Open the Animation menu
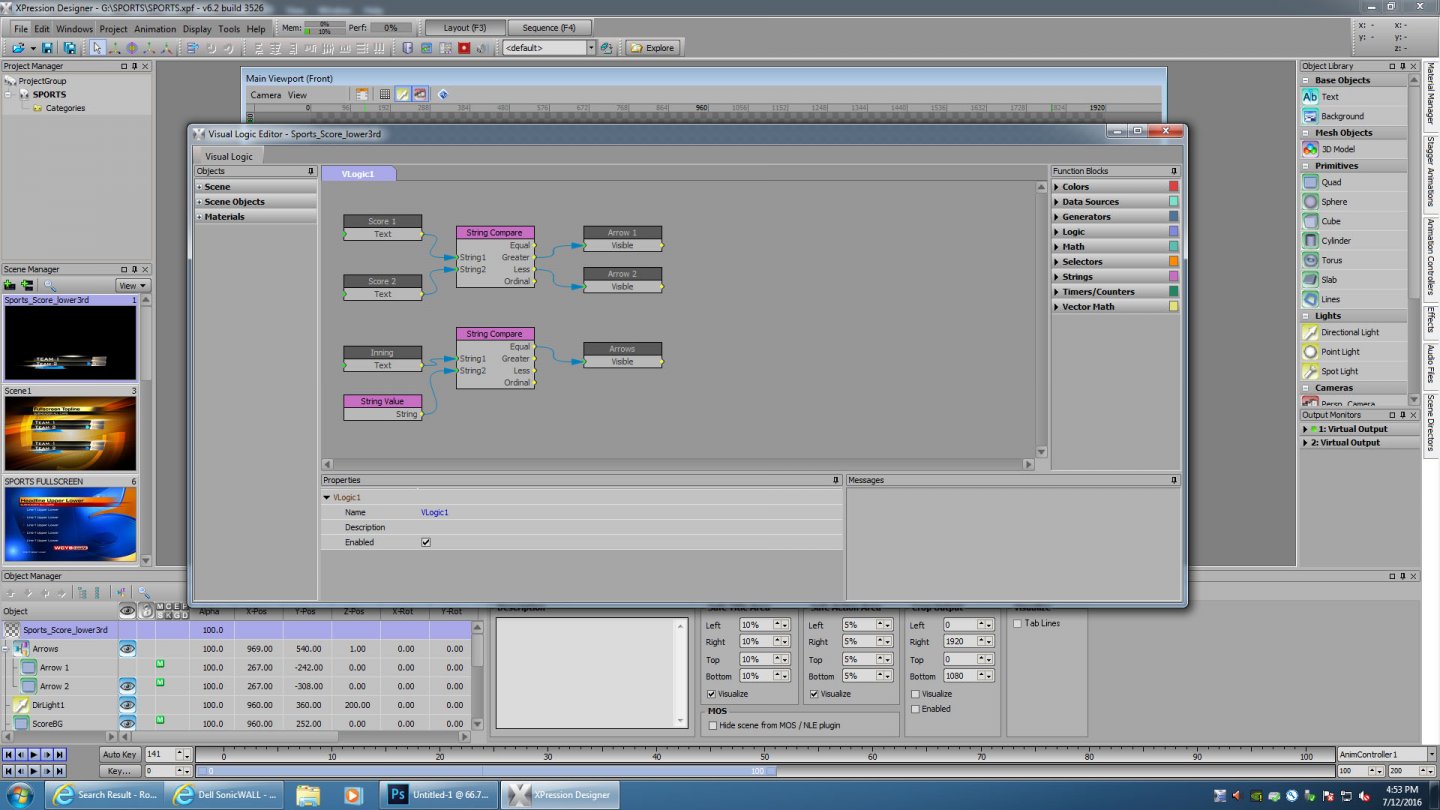Viewport: 1440px width, 810px height. tap(155, 29)
